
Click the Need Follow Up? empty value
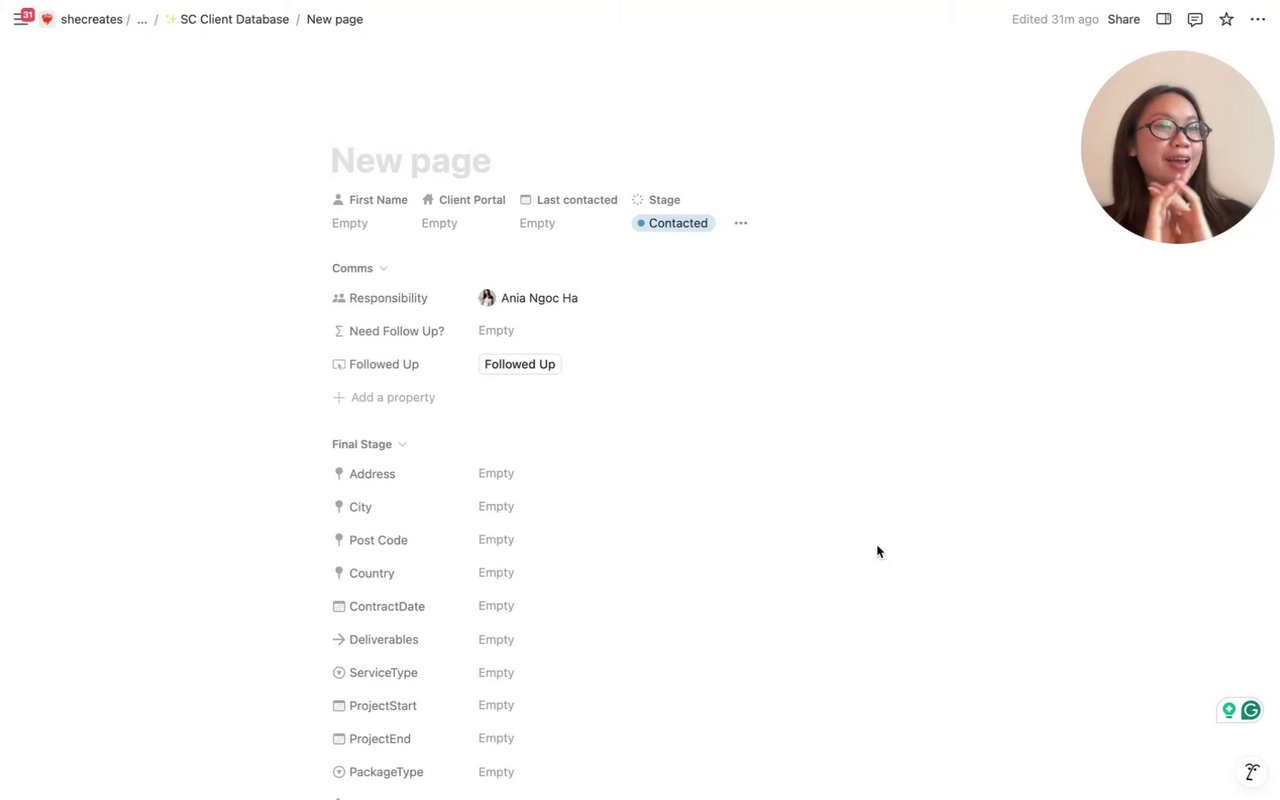(496, 330)
